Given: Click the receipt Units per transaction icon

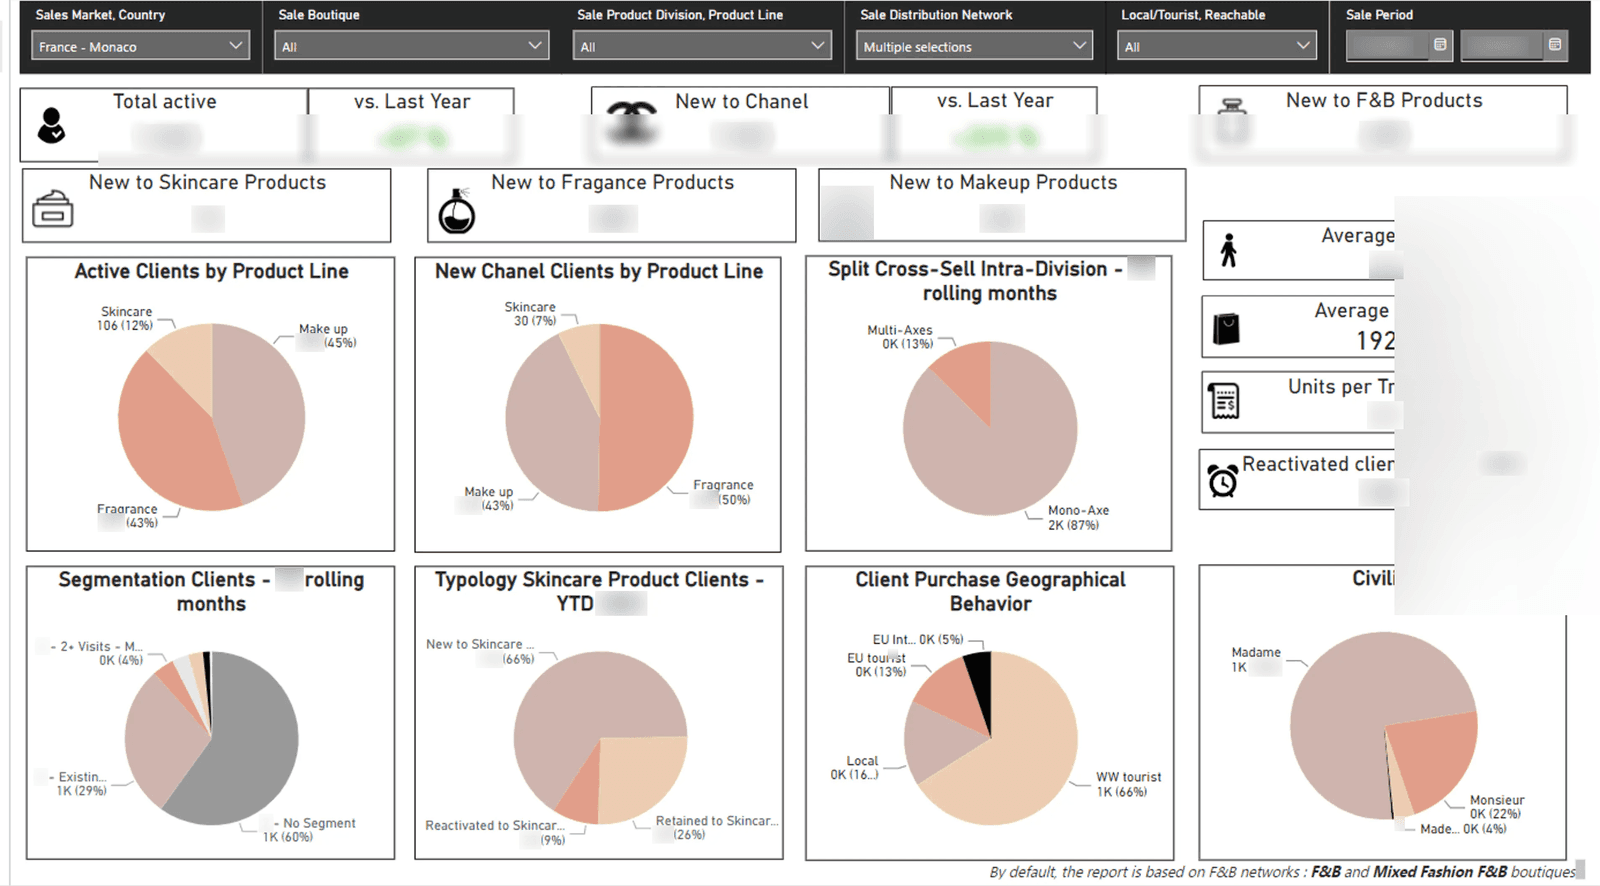Looking at the screenshot, I should pyautogui.click(x=1224, y=401).
